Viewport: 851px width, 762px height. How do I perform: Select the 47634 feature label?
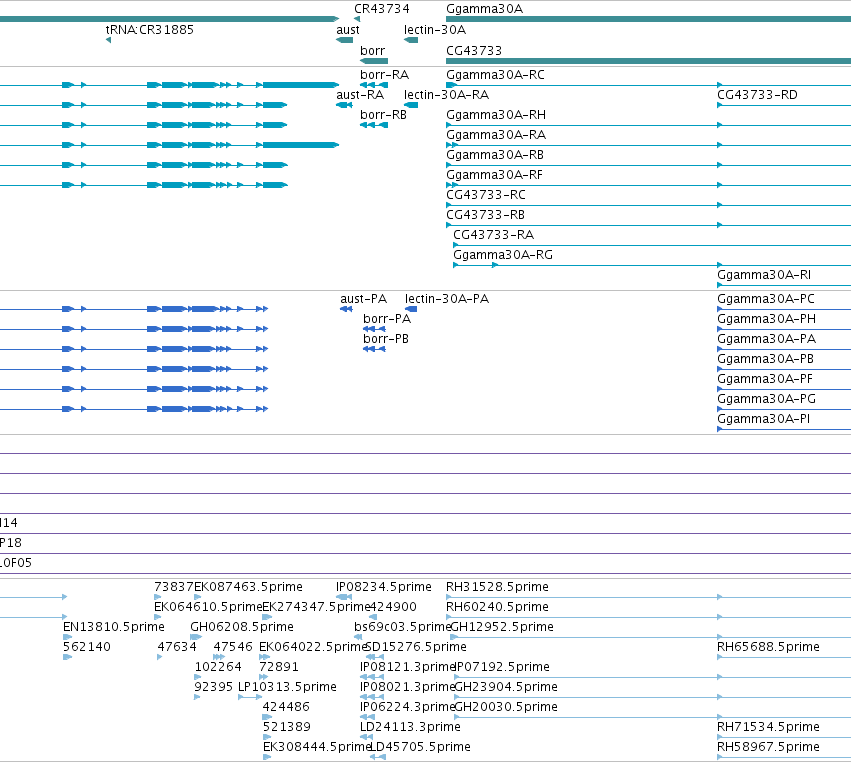pos(177,647)
